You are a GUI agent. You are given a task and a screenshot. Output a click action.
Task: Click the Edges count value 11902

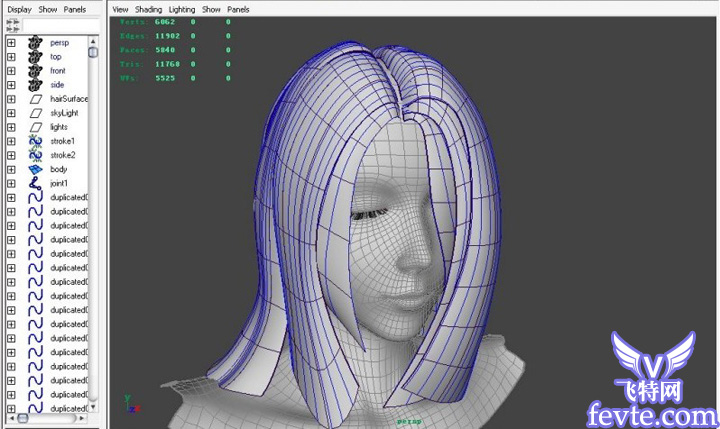pos(167,36)
